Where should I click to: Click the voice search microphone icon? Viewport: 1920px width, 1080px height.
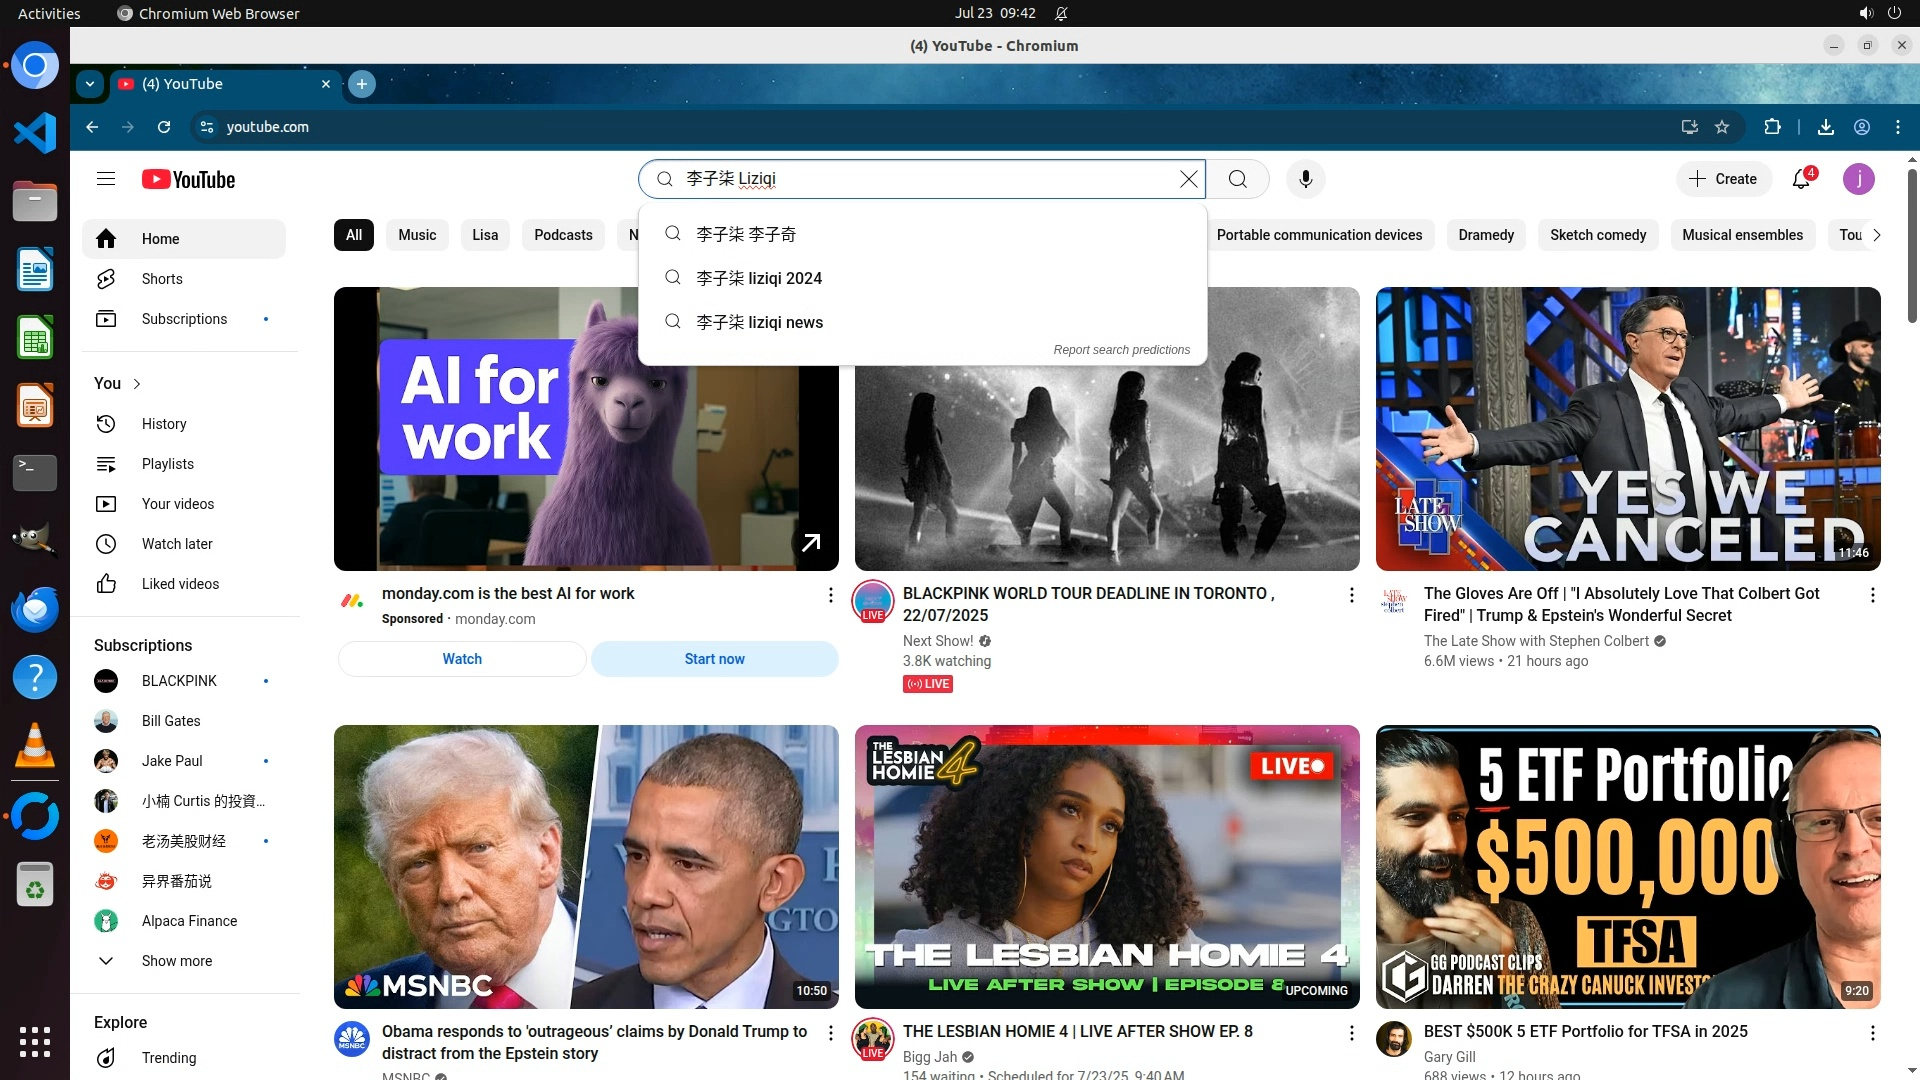pyautogui.click(x=1305, y=179)
